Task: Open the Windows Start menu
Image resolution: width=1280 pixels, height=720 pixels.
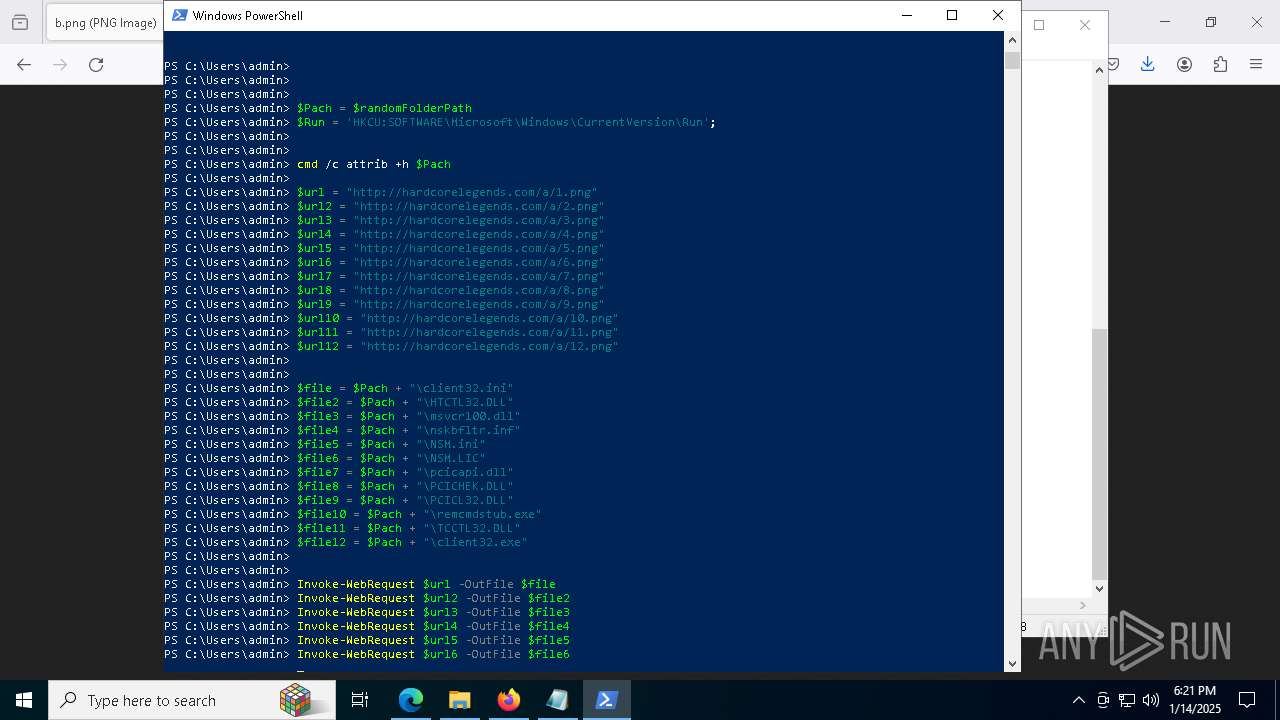Action: [x=24, y=700]
